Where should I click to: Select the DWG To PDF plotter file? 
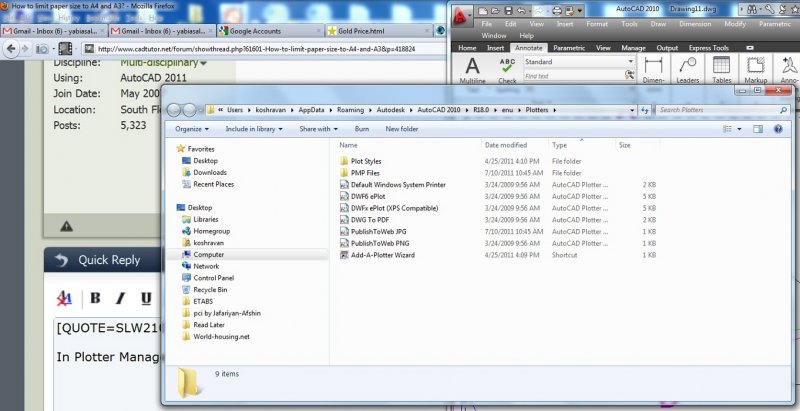(370, 220)
